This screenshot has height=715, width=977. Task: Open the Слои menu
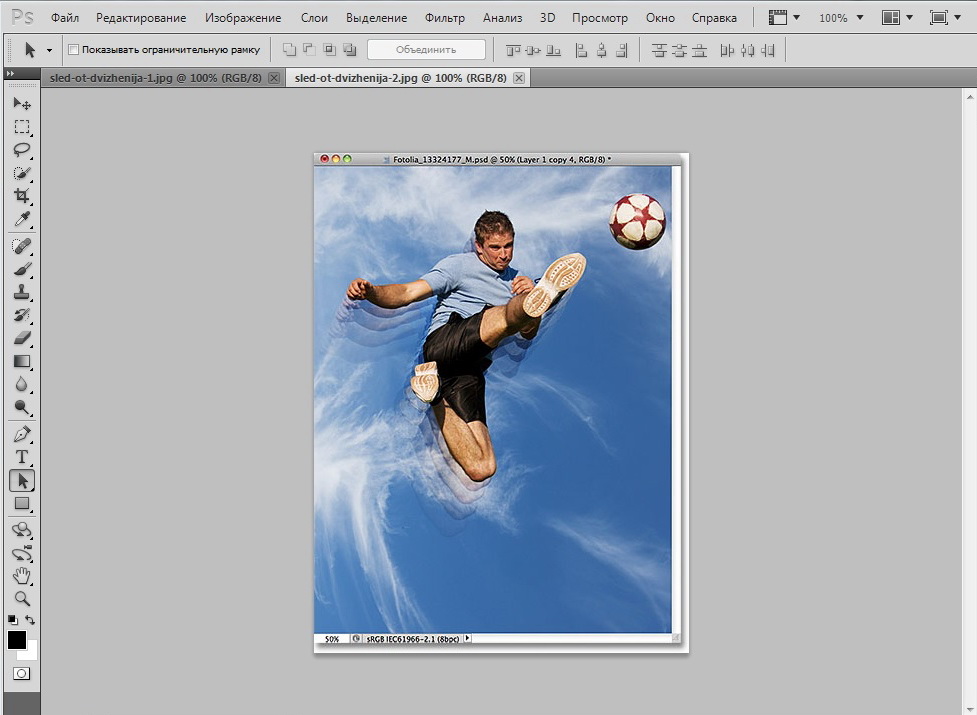click(x=314, y=18)
